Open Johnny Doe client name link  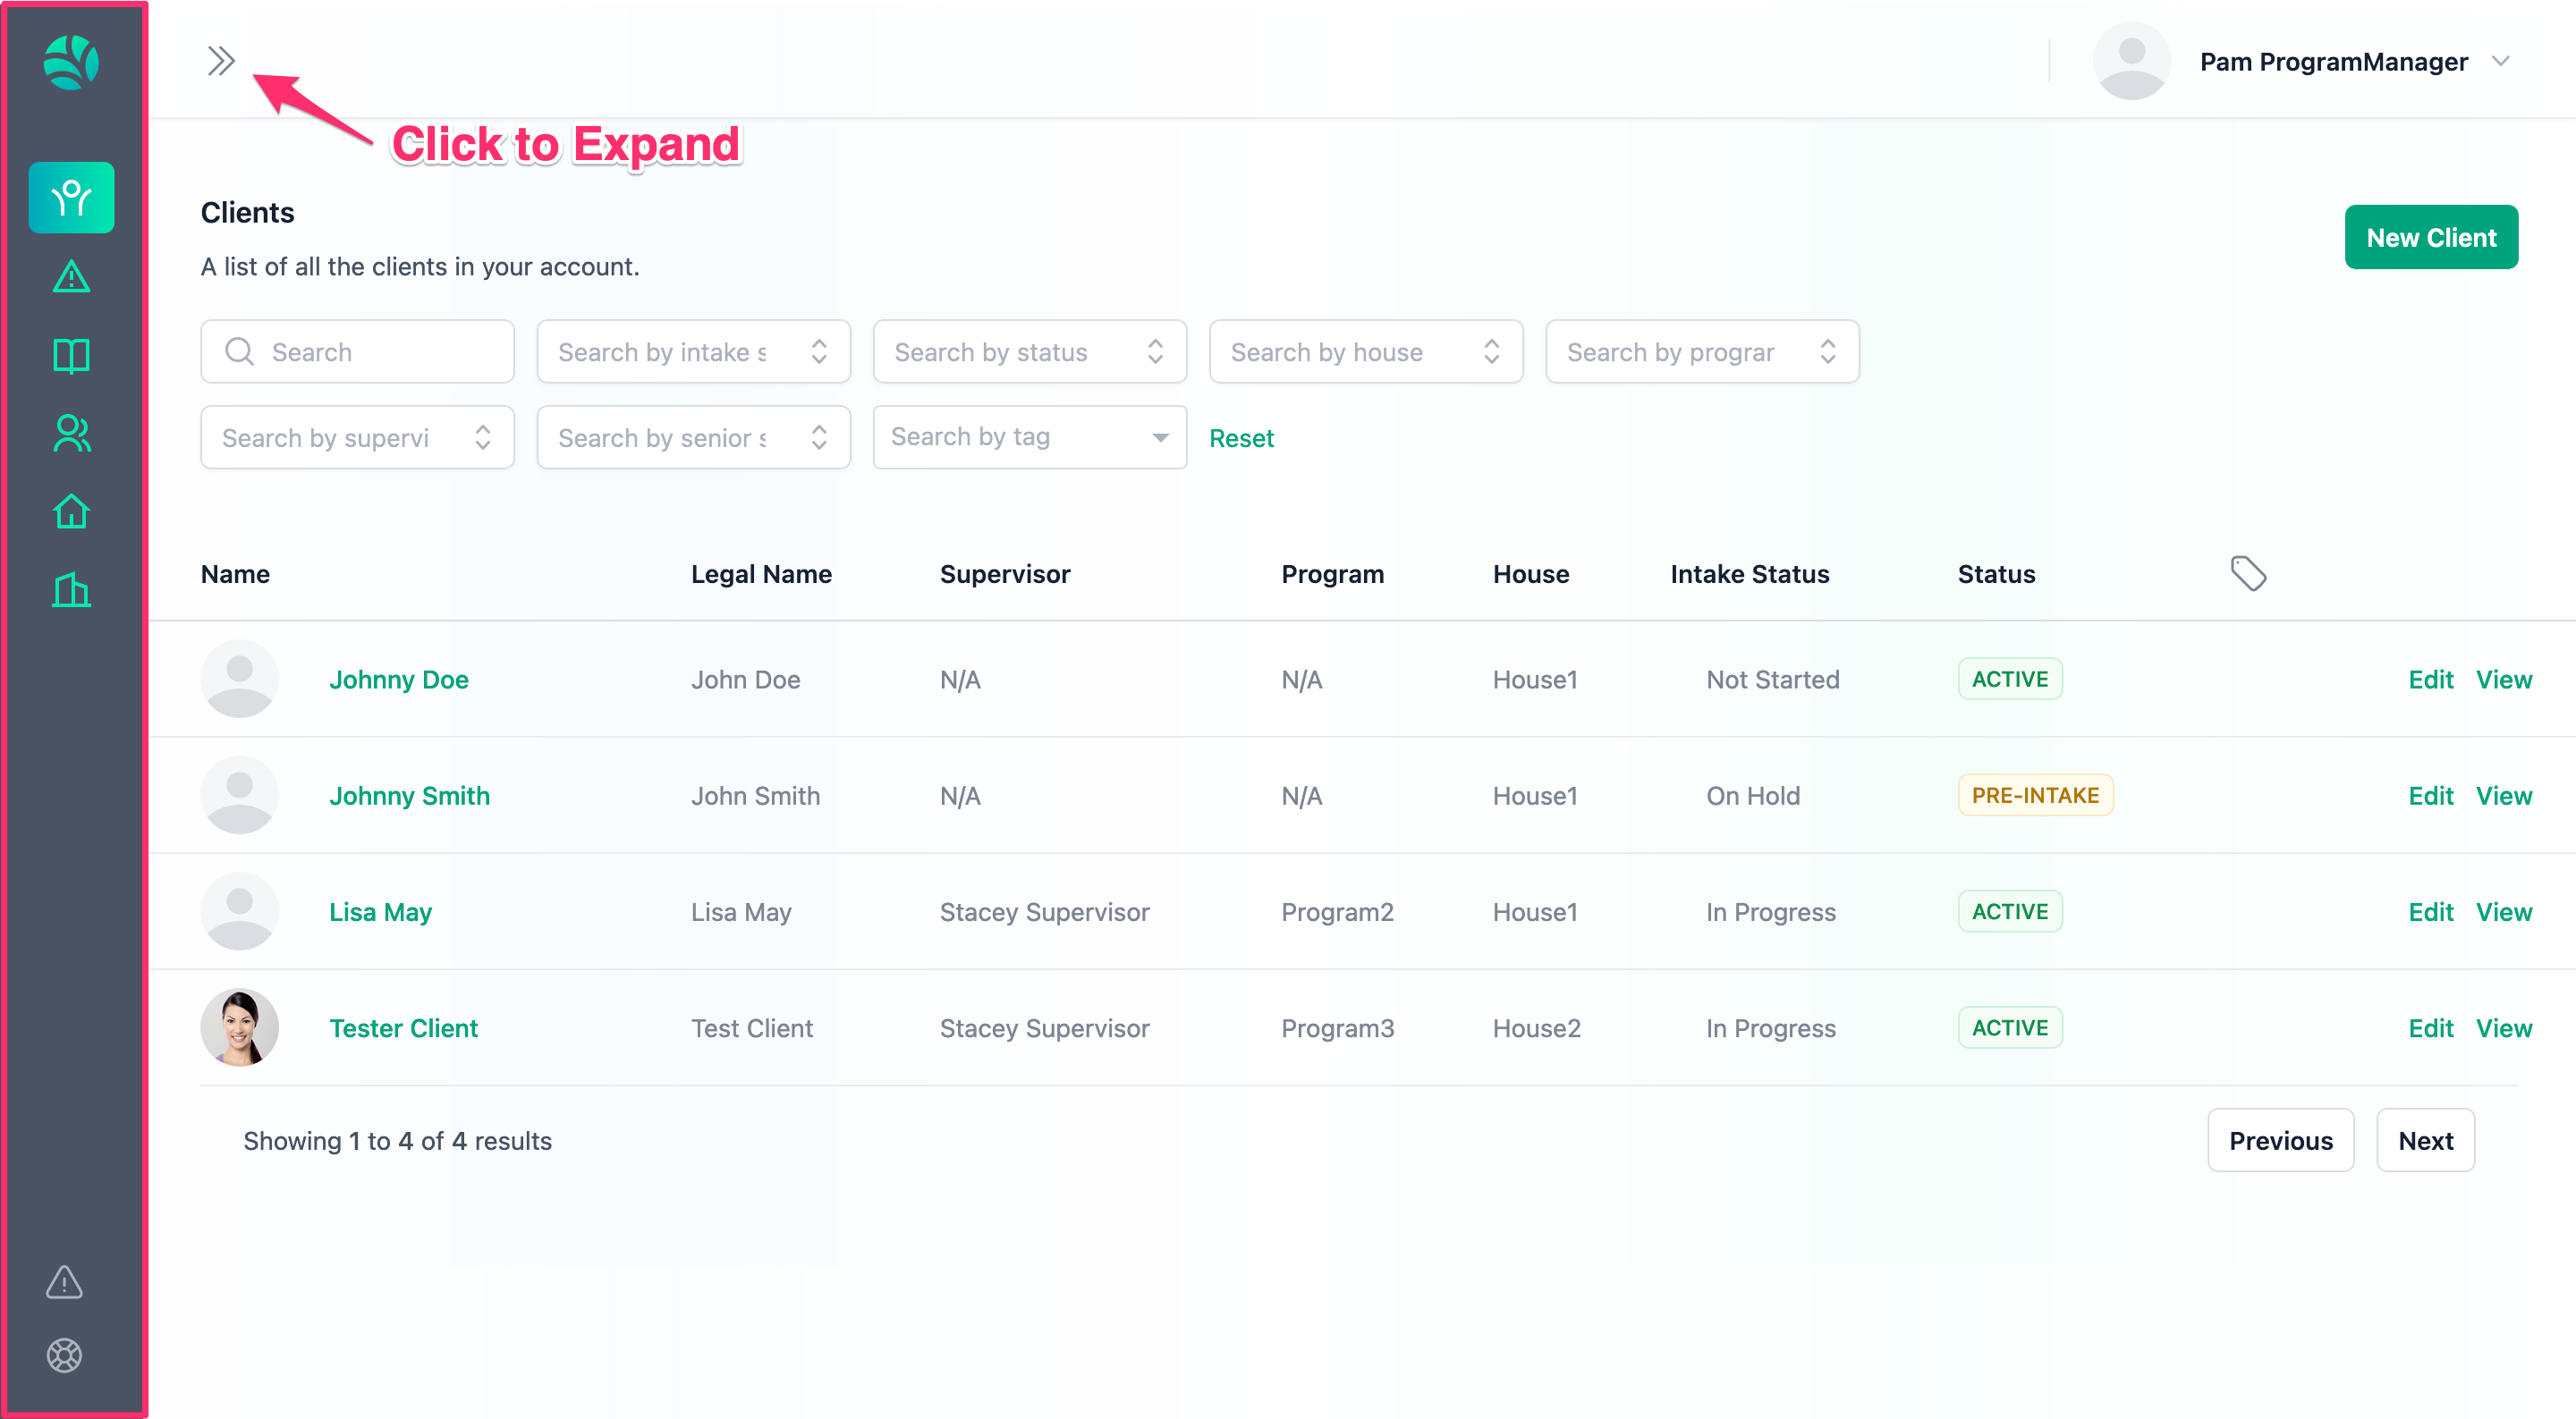point(398,679)
